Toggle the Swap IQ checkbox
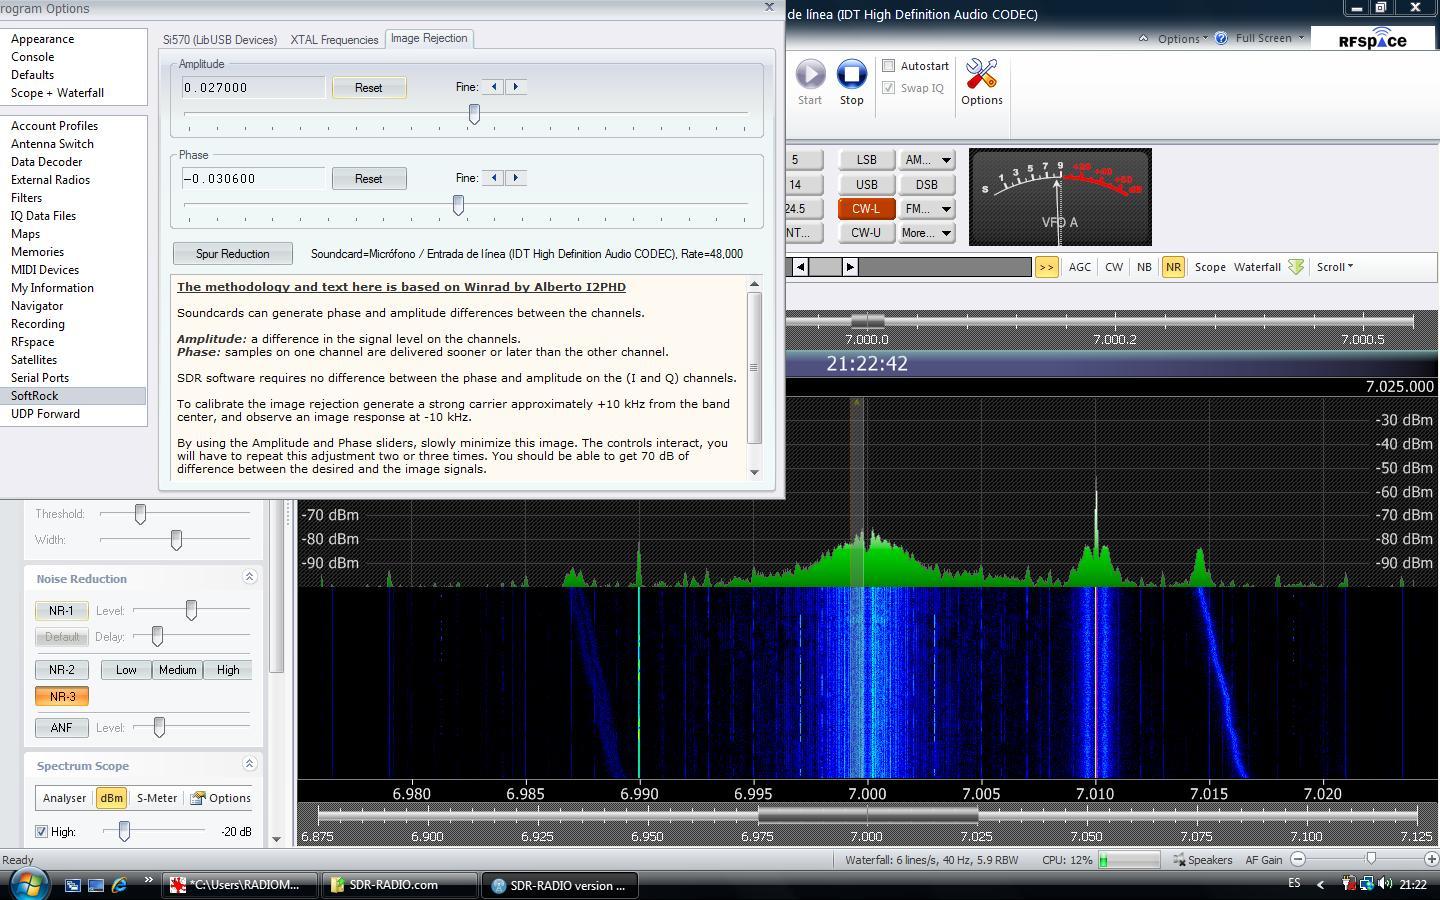This screenshot has width=1440, height=900. (888, 88)
